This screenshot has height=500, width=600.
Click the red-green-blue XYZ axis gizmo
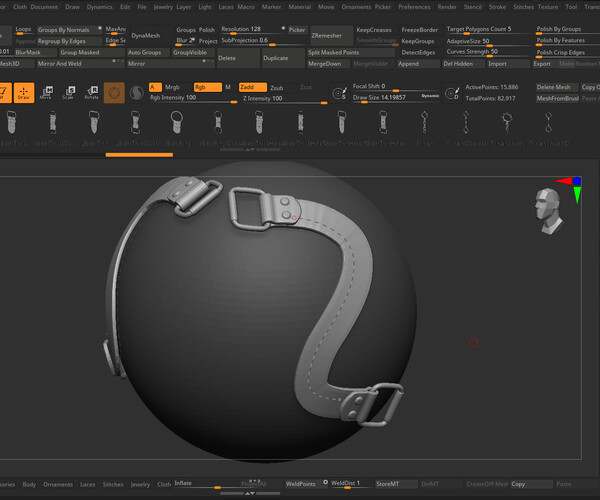pos(571,189)
